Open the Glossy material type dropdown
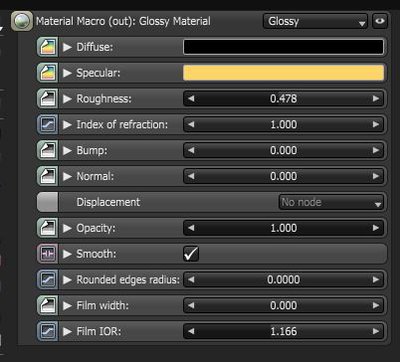Viewport: 400px width, 362px height. pyautogui.click(x=315, y=21)
